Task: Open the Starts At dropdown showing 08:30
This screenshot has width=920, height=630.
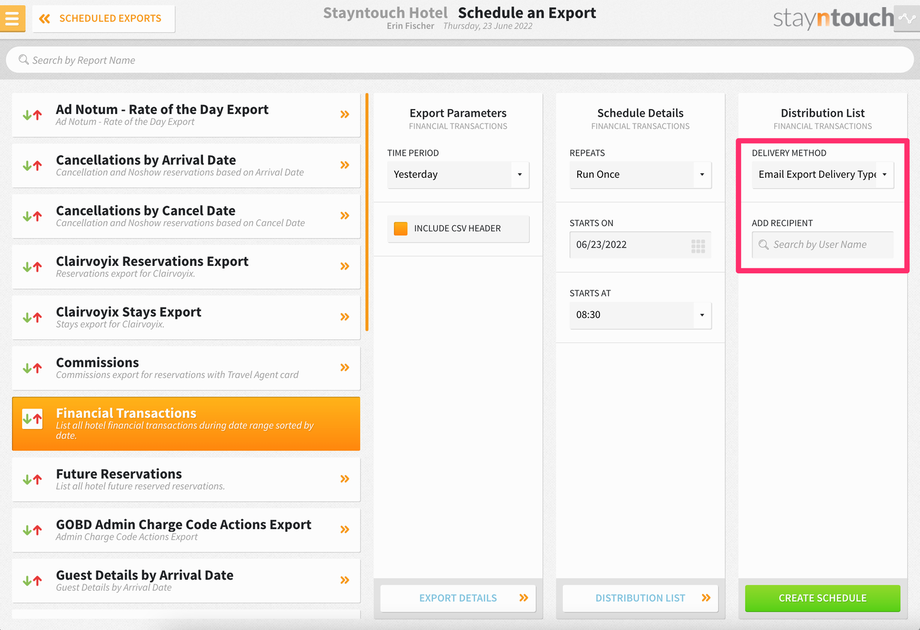Action: point(640,315)
